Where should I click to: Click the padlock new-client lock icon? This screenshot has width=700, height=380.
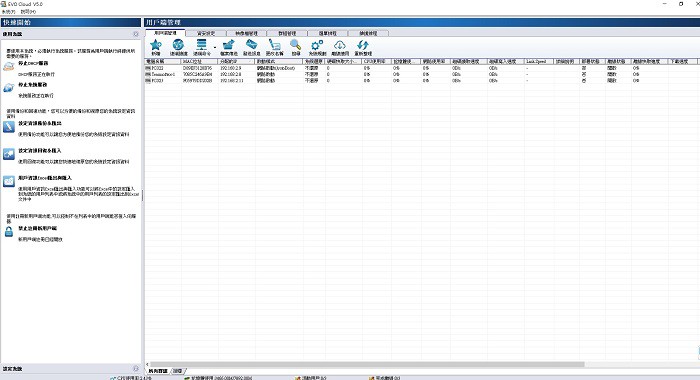9,232
